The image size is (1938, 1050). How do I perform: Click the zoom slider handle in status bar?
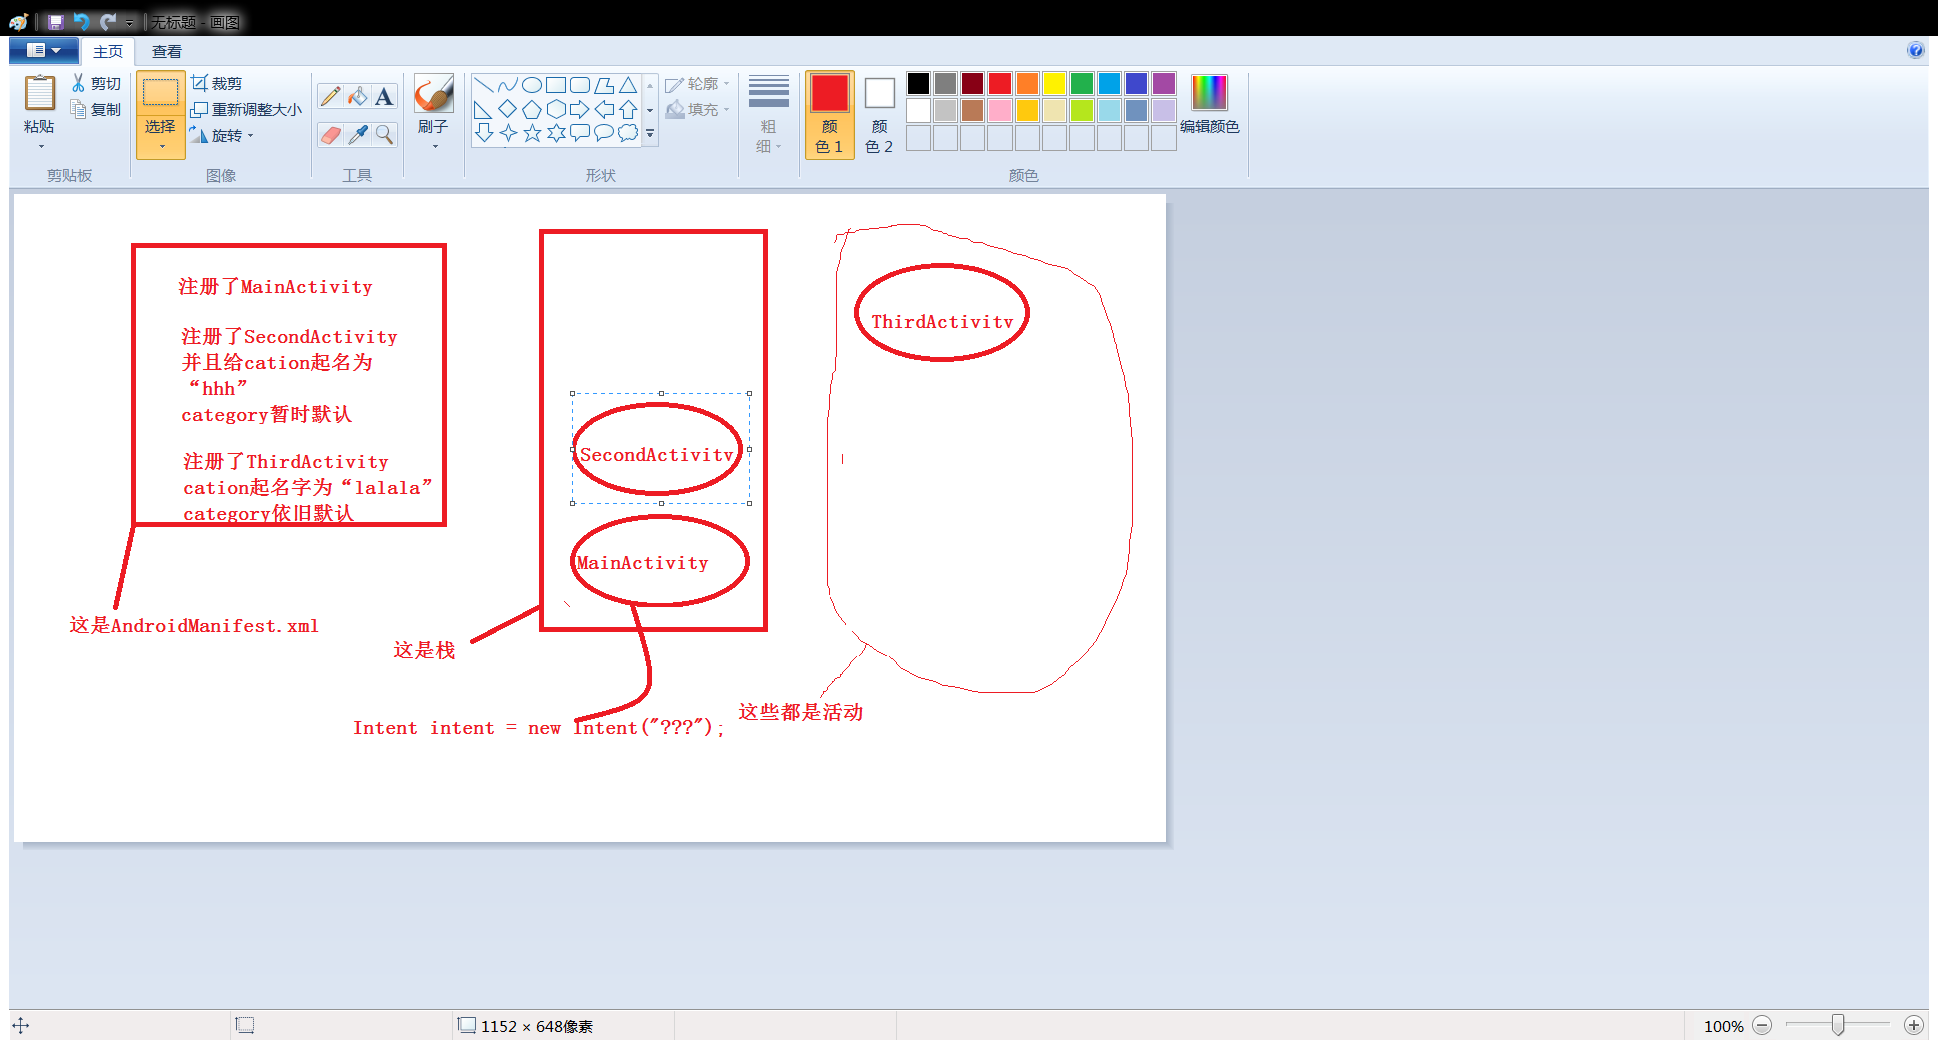coord(1838,1025)
